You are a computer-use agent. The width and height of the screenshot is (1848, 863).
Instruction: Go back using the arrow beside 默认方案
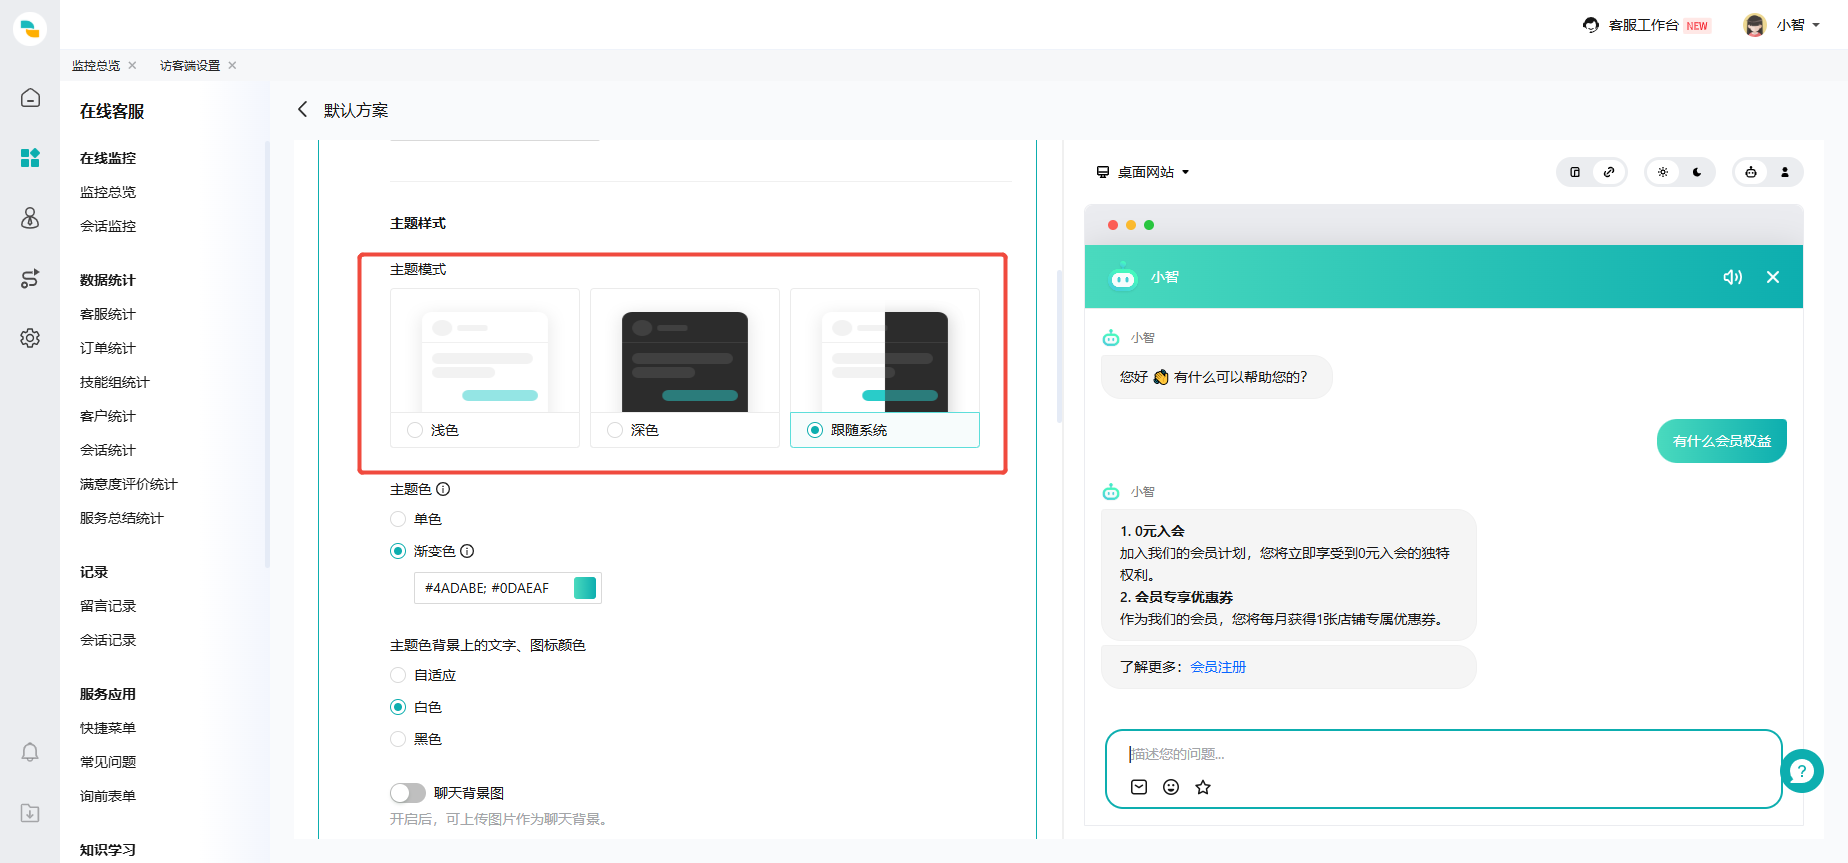(x=302, y=109)
